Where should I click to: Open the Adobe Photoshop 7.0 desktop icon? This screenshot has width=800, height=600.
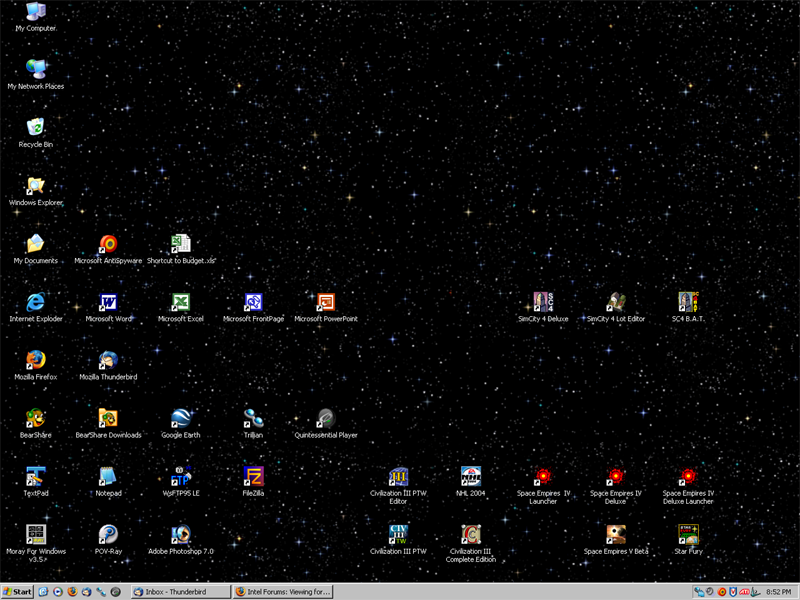coord(181,535)
